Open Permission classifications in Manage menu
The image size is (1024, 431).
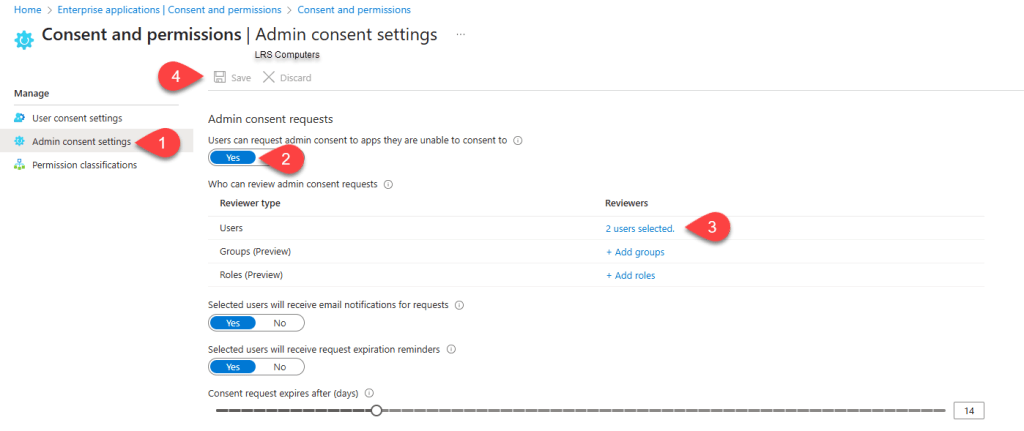(x=84, y=165)
